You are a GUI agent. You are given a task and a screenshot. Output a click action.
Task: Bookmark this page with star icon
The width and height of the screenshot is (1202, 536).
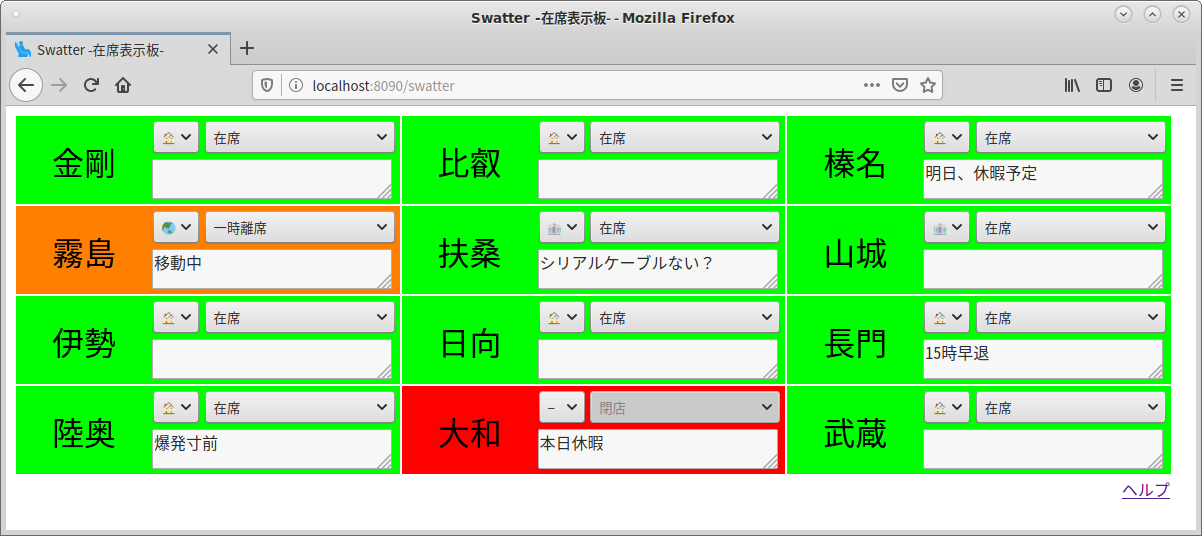pos(927,85)
